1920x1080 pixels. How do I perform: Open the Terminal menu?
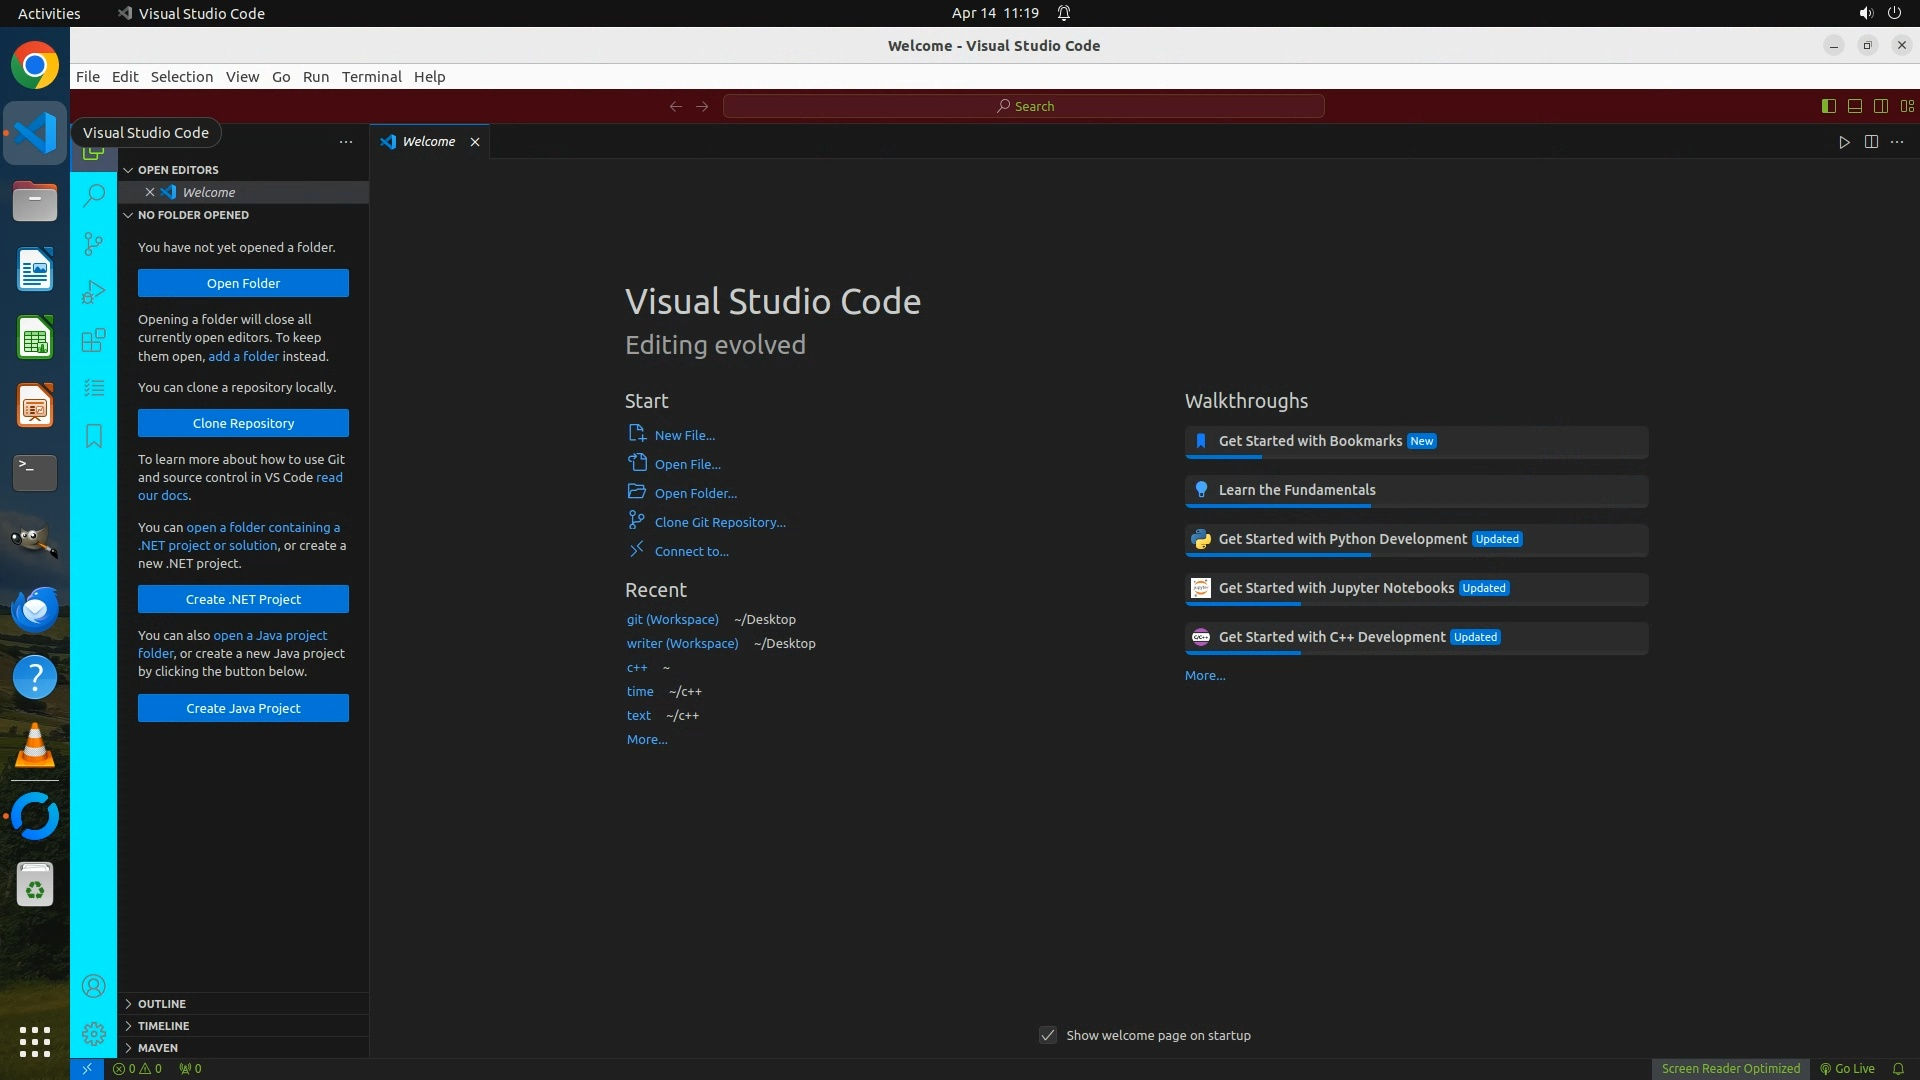click(x=371, y=77)
